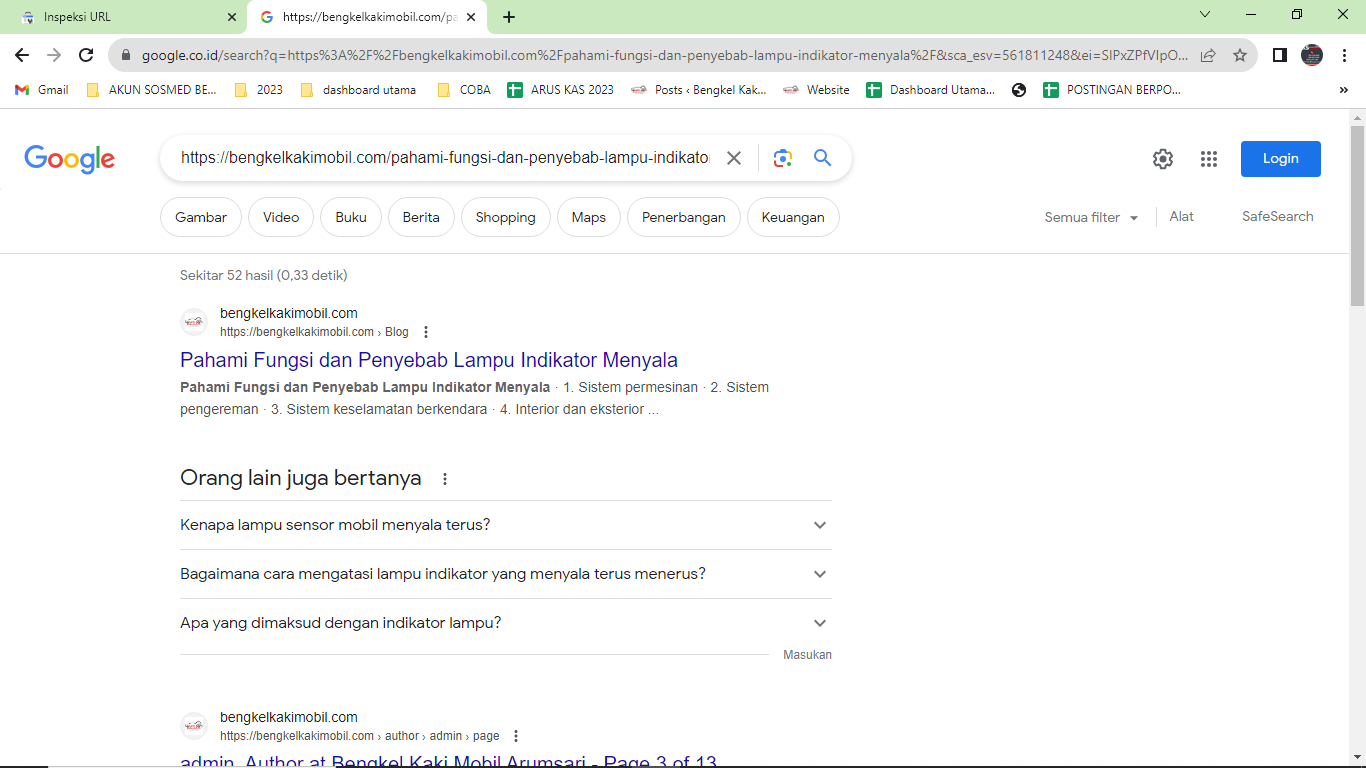Open the dashboard utama bookmark folder
The height and width of the screenshot is (768, 1366).
point(357,90)
